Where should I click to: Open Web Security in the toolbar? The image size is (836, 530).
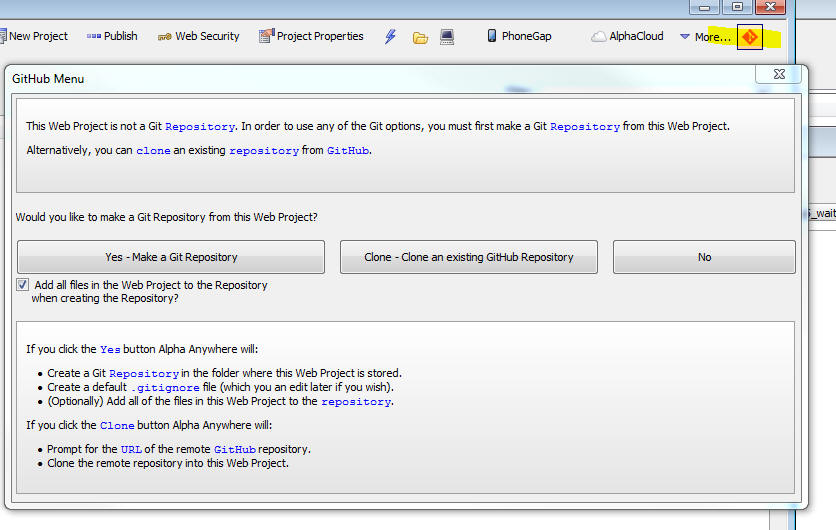pos(198,36)
